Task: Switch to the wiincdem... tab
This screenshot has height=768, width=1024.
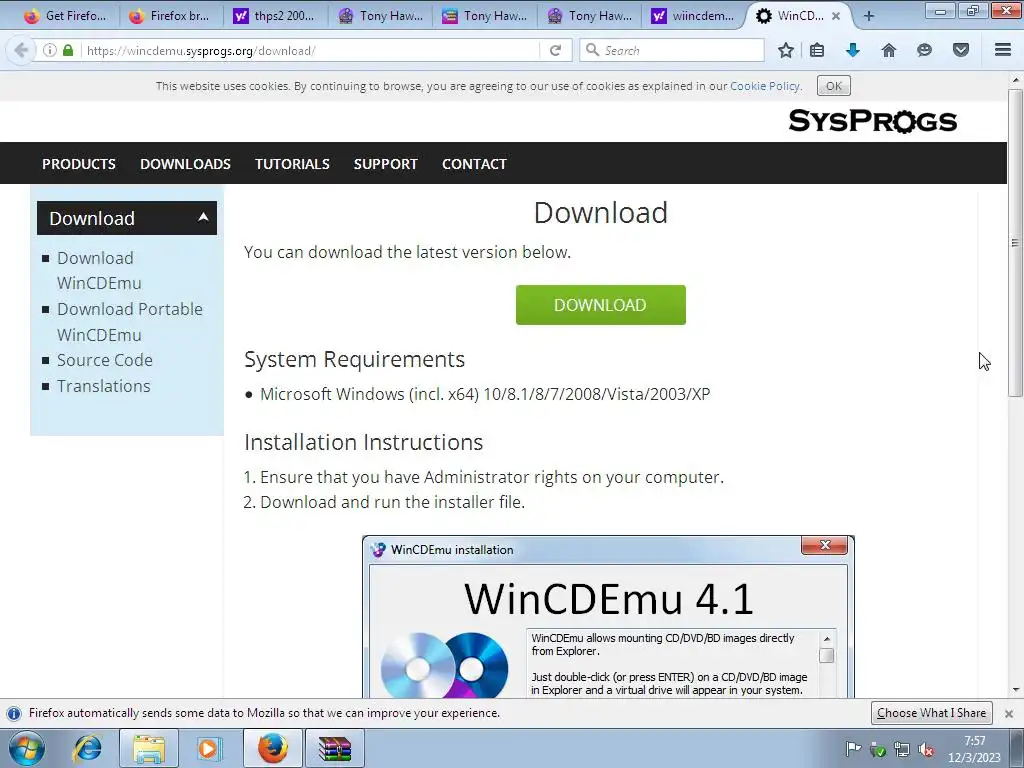Action: [692, 16]
